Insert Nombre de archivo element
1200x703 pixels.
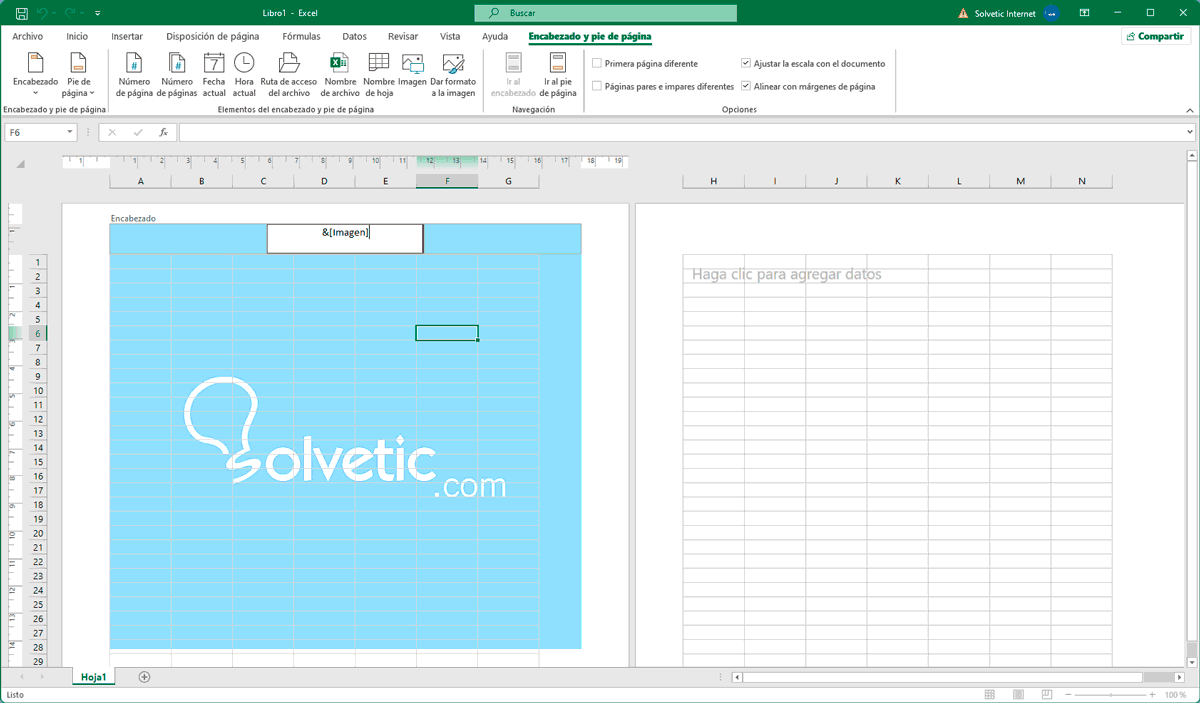coord(339,75)
